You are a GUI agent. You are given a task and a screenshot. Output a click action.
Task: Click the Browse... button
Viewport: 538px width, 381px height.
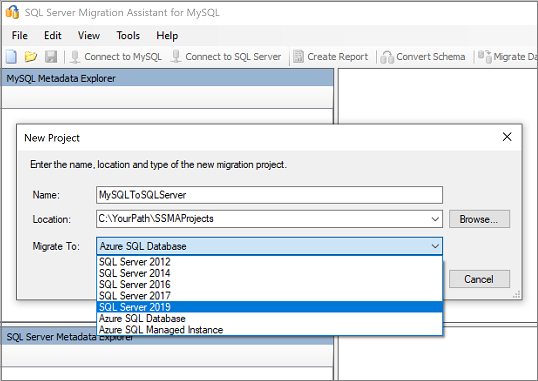point(479,219)
